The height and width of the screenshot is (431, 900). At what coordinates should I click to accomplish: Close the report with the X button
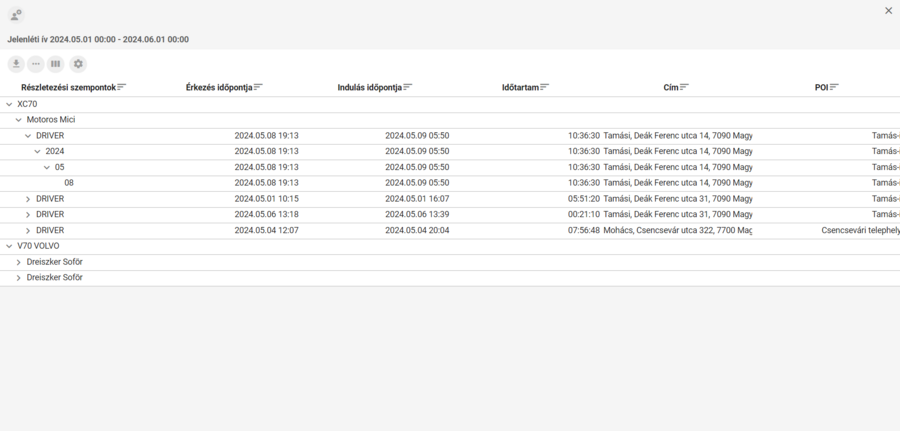coord(888,11)
